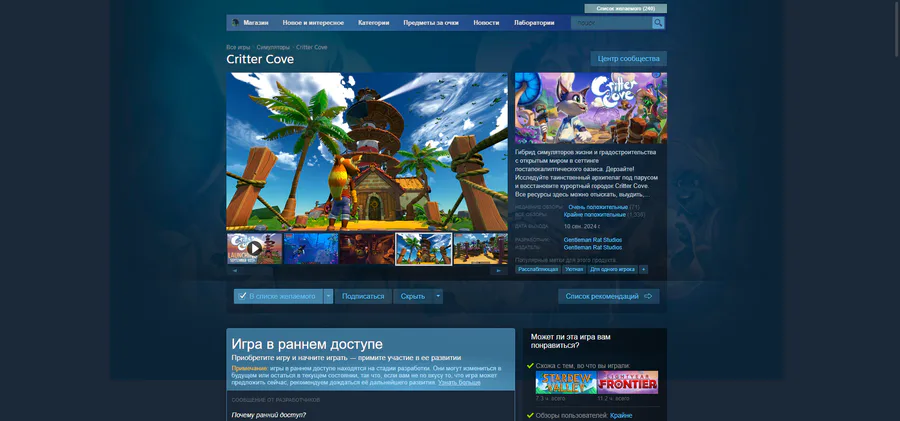Click the Уютная tag
Image resolution: width=900 pixels, height=421 pixels.
[x=574, y=269]
